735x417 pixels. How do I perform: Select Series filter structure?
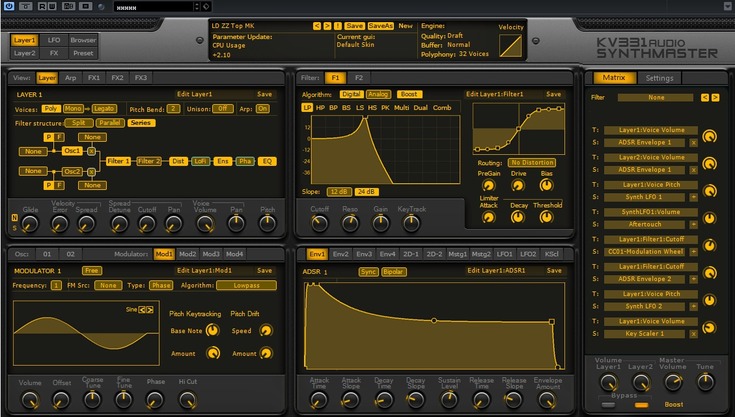(141, 123)
